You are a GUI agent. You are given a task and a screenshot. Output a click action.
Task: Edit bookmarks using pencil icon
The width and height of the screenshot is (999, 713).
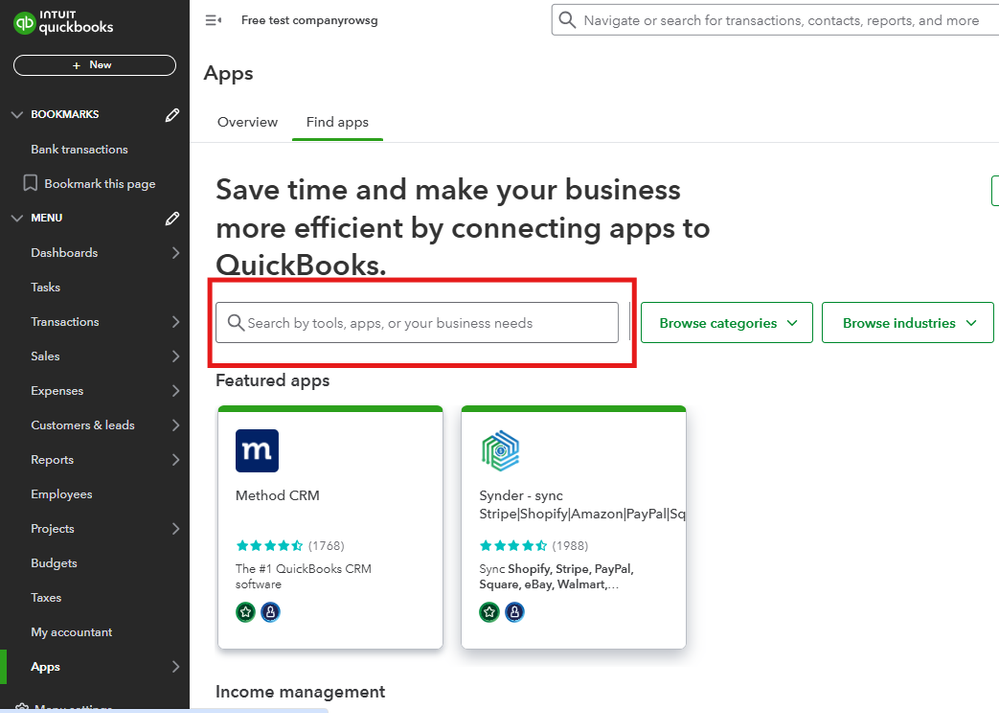click(172, 115)
